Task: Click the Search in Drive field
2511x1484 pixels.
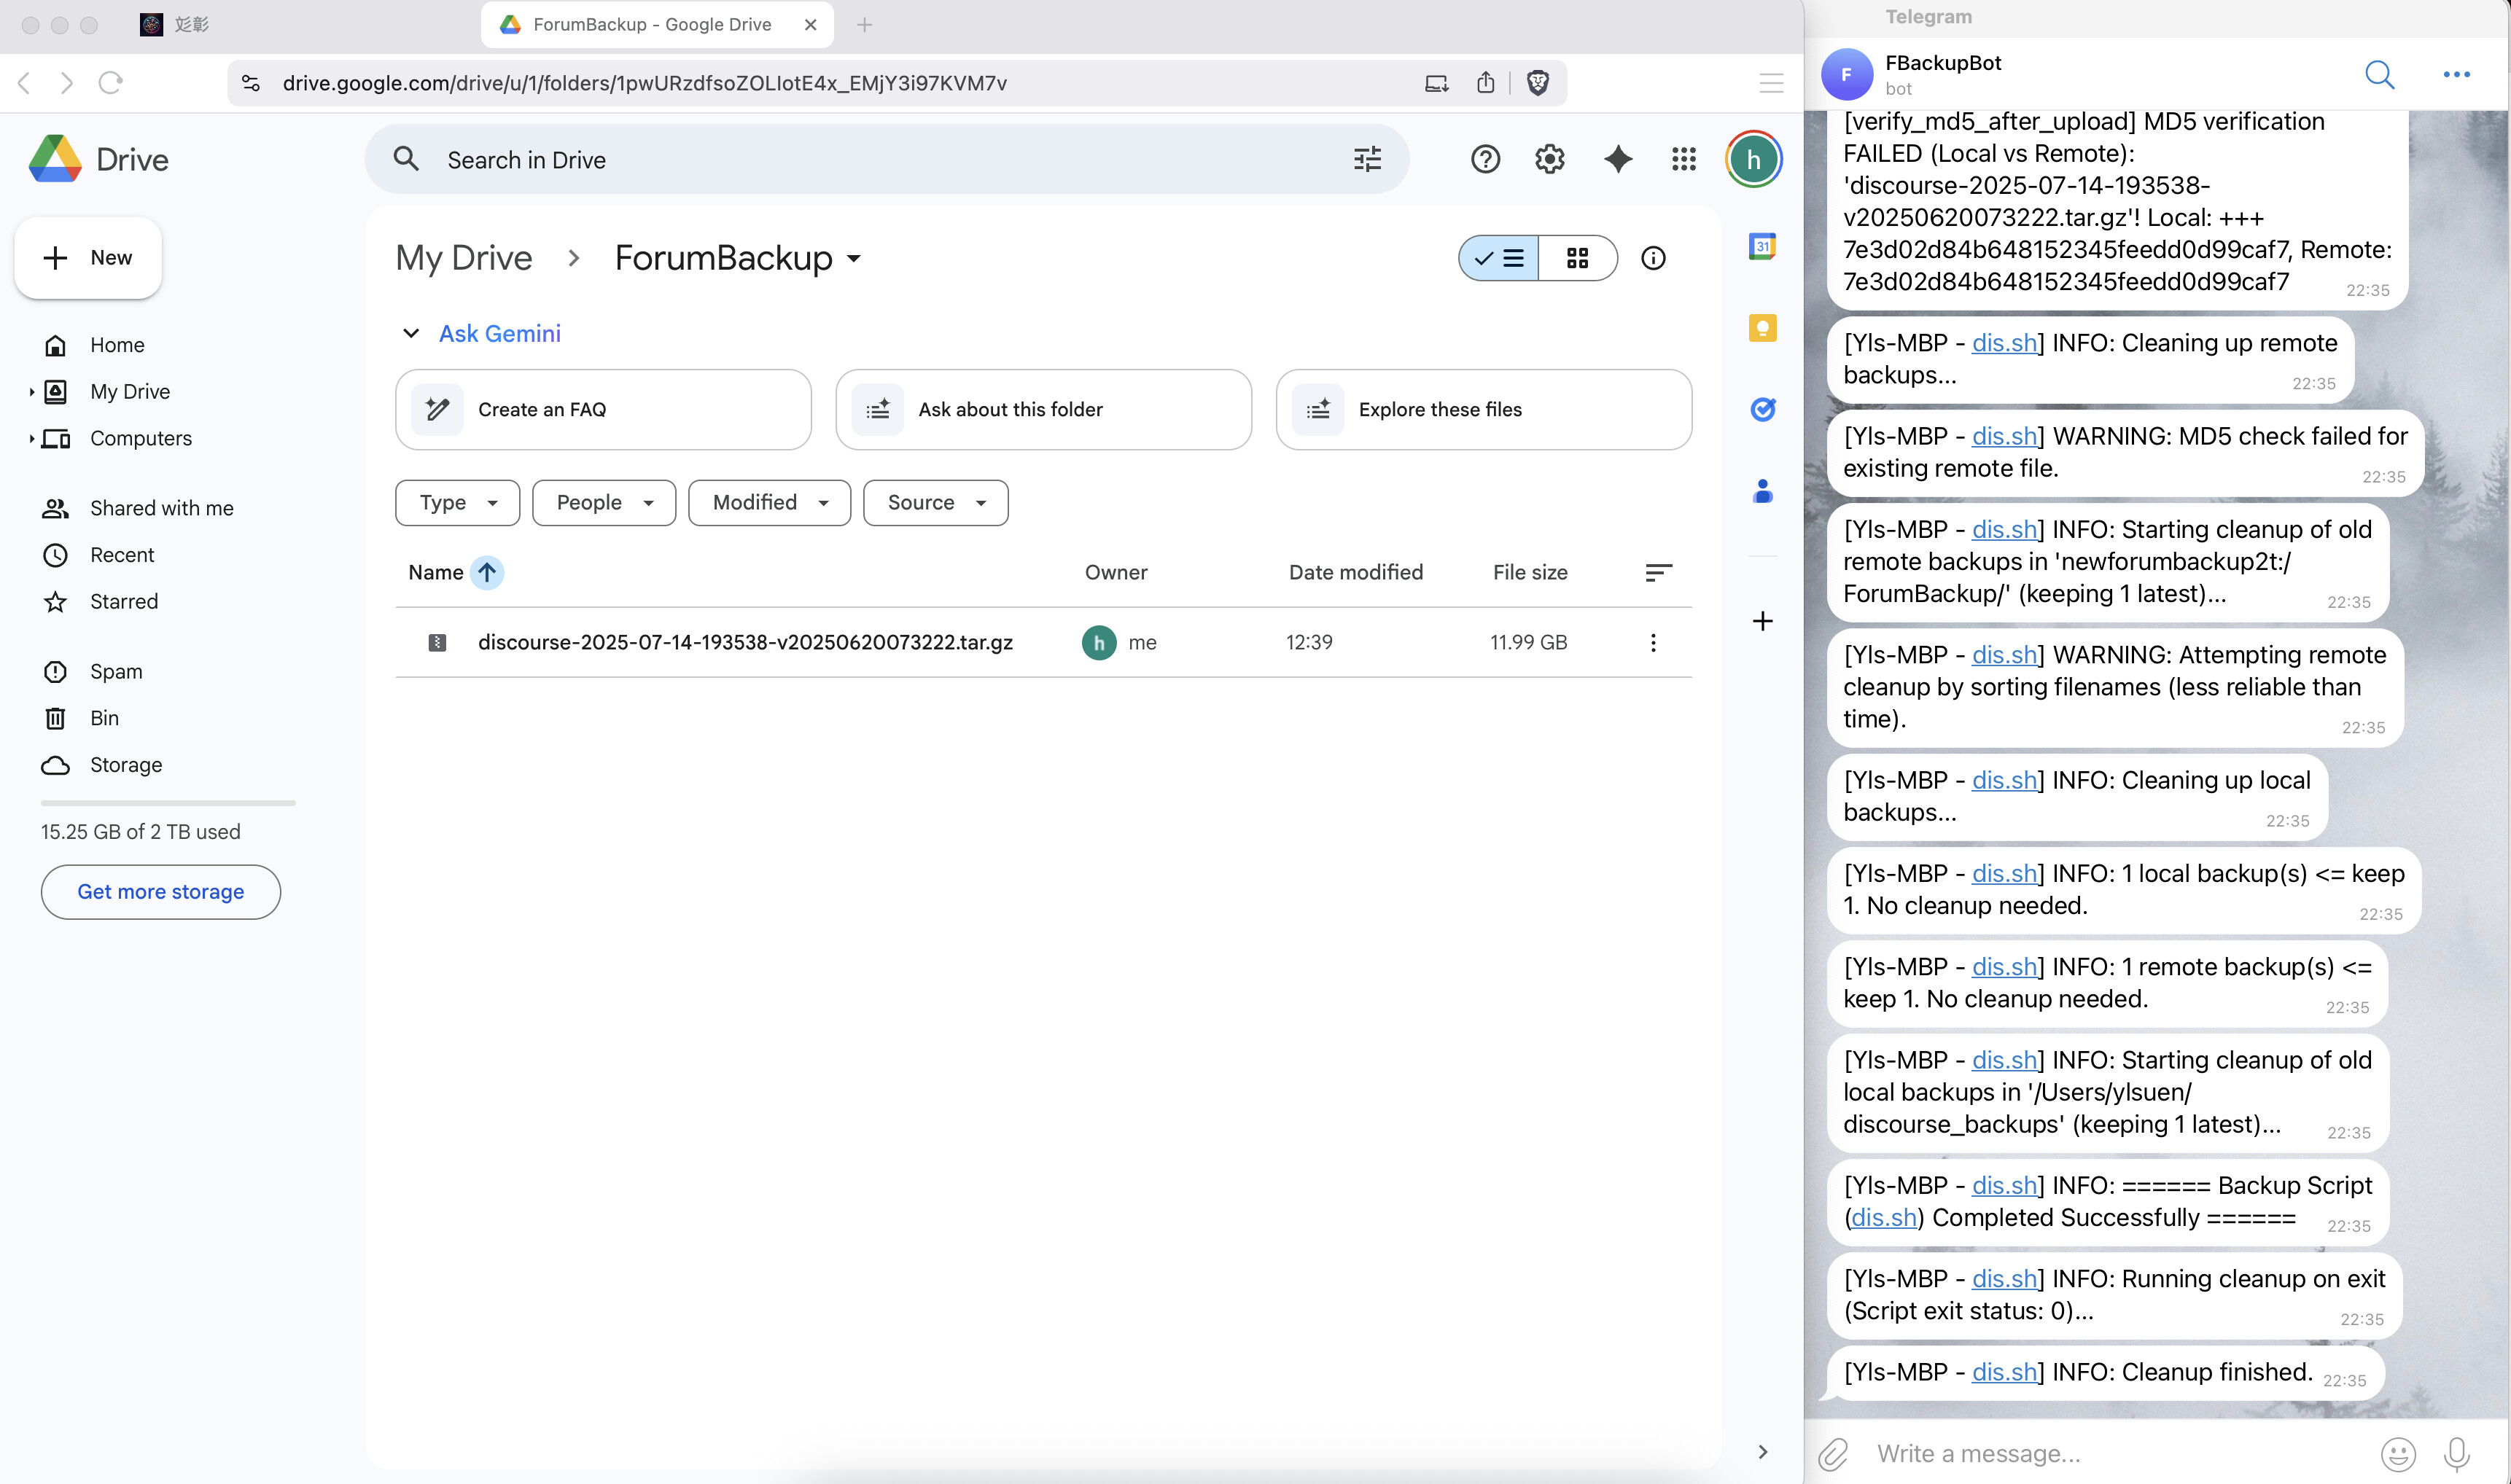Action: click(x=880, y=160)
